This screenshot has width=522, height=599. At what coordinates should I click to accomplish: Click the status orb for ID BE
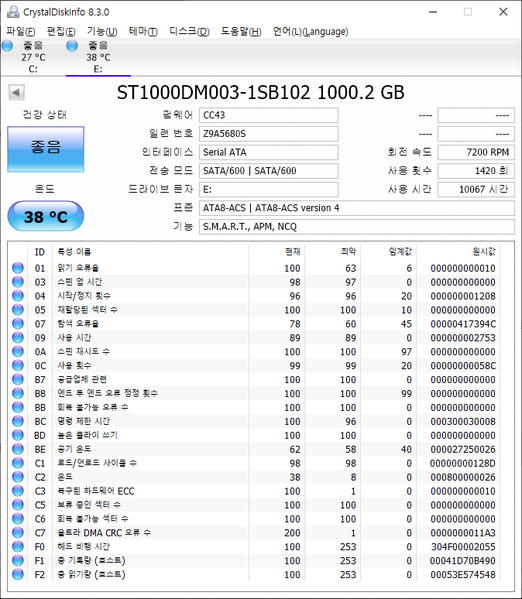(x=18, y=449)
